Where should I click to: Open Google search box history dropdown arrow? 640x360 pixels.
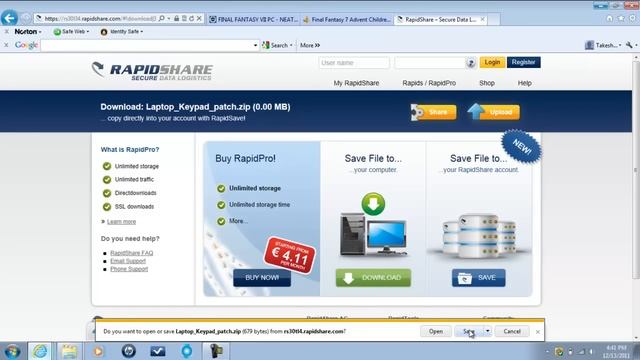[x=256, y=45]
